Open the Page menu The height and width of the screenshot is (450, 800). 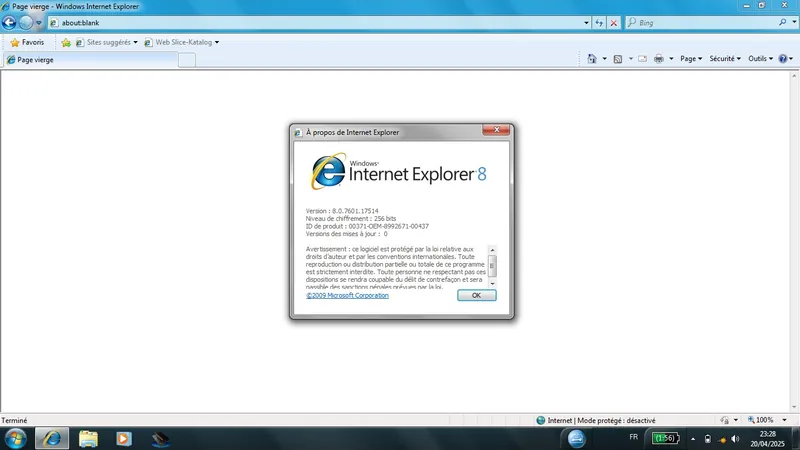pyautogui.click(x=691, y=59)
